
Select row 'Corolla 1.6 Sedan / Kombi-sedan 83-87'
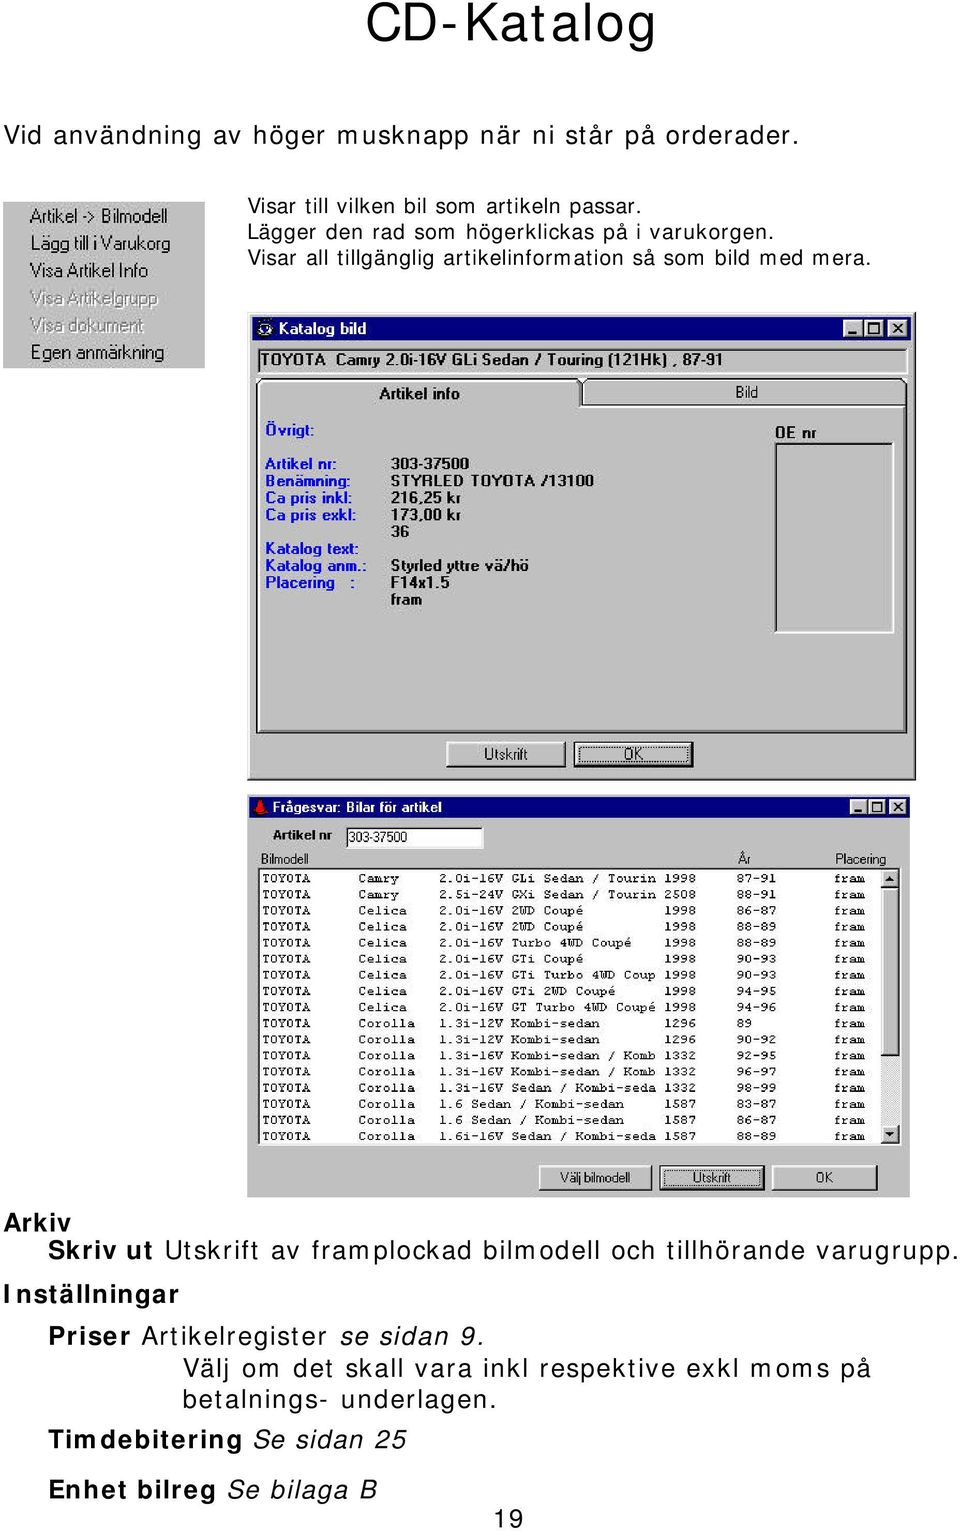click(570, 1104)
